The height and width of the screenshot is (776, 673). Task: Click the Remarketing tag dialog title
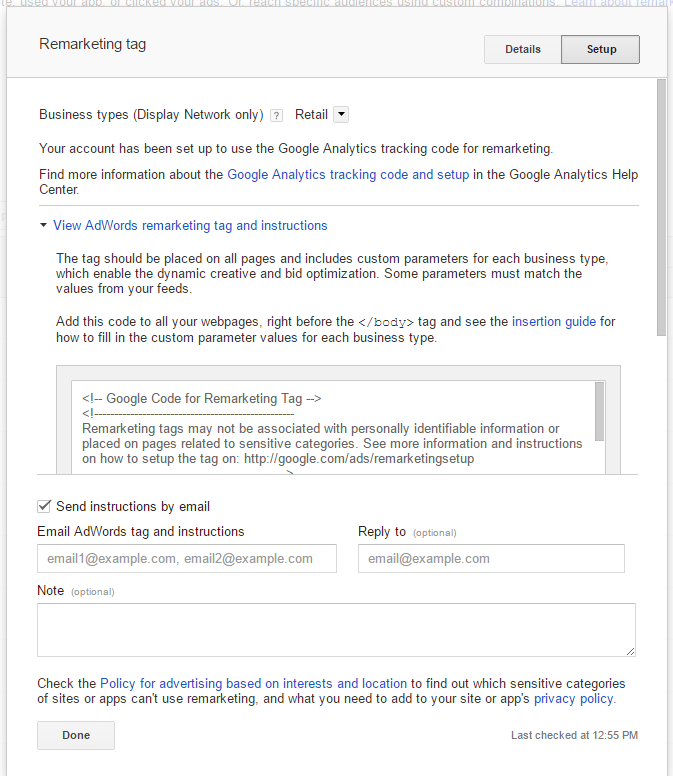(x=93, y=44)
